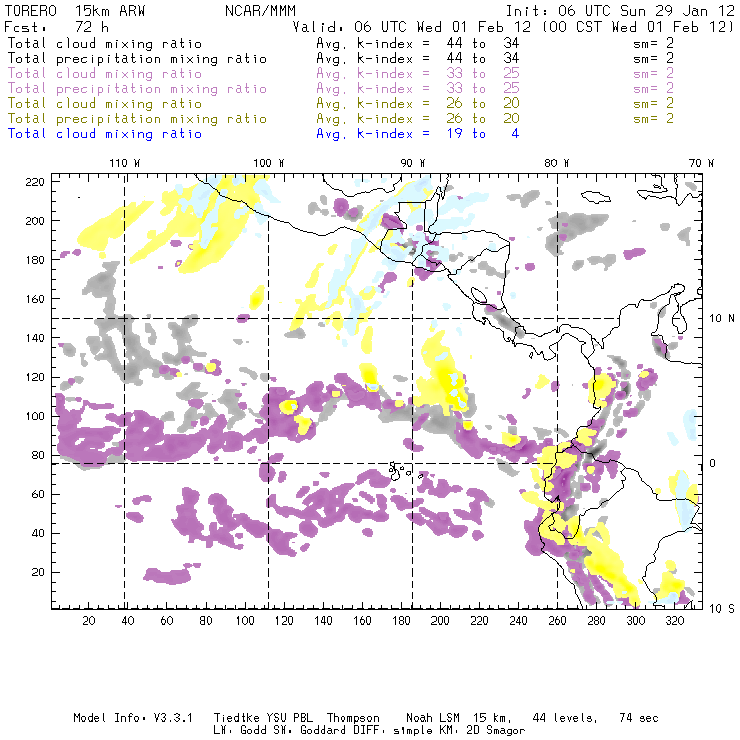Click the "44 levels," footer text

point(565,718)
